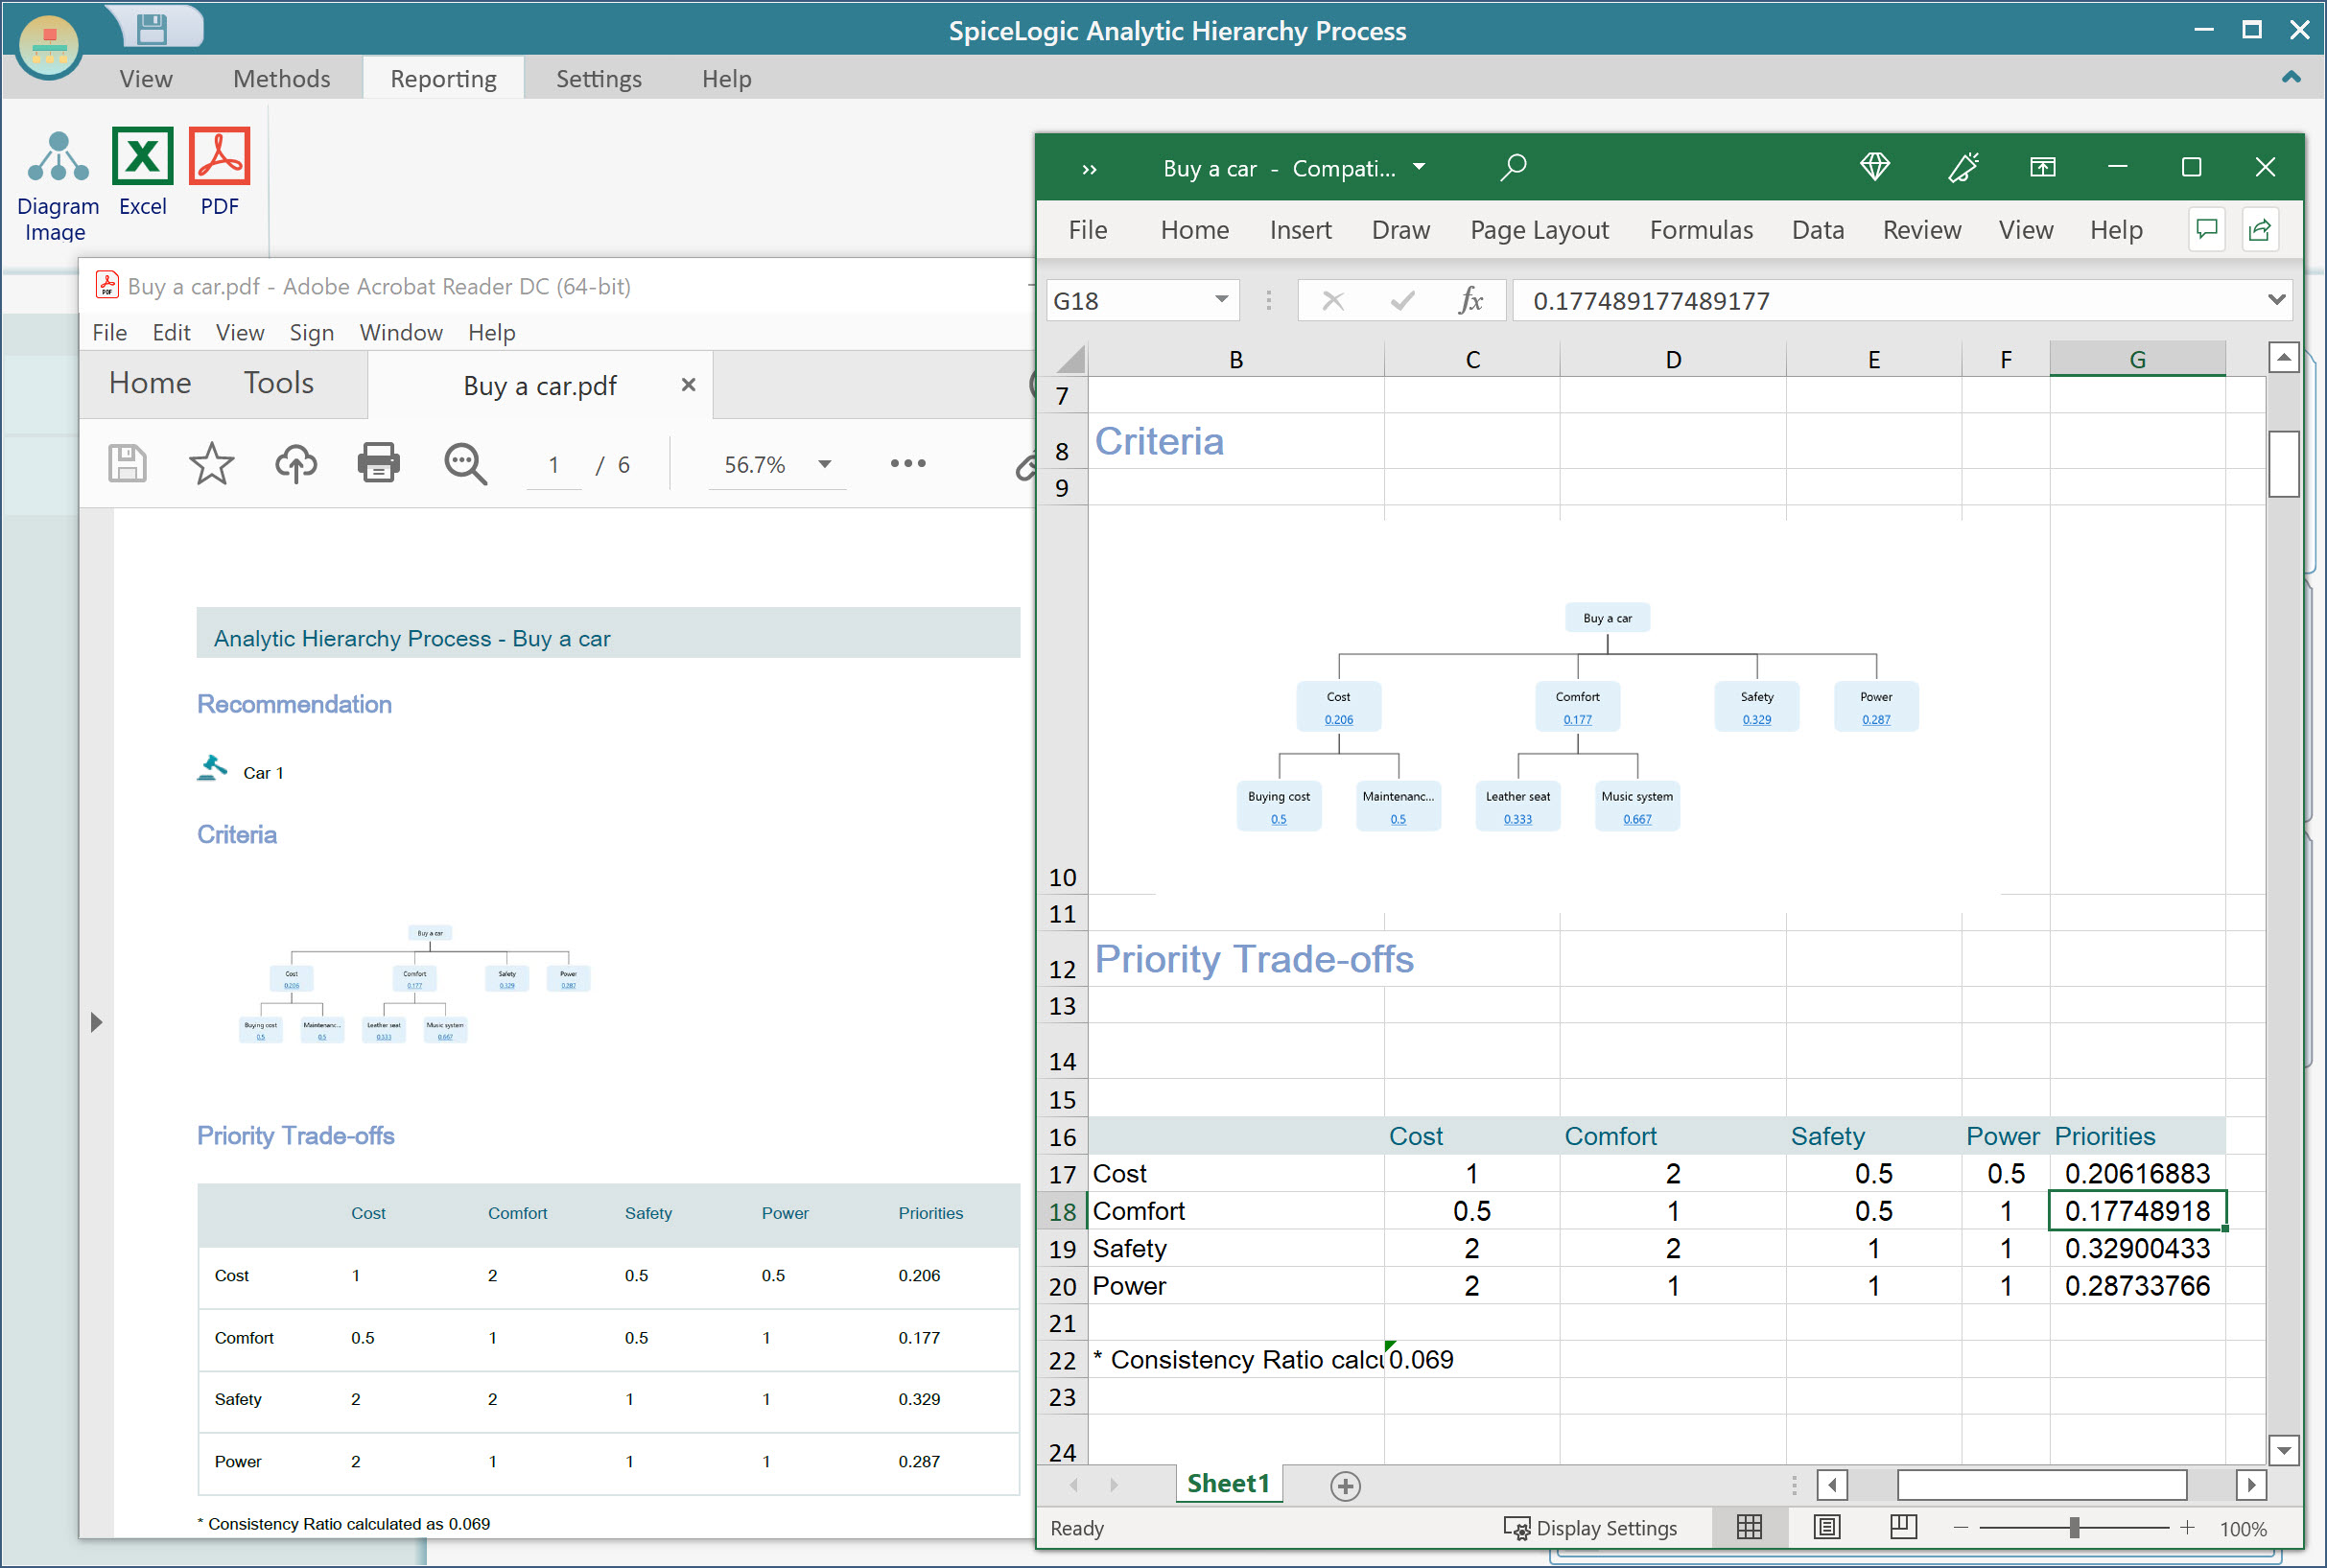The width and height of the screenshot is (2327, 1568).
Task: Switch Excel to Page Break Preview icon
Action: [1903, 1527]
